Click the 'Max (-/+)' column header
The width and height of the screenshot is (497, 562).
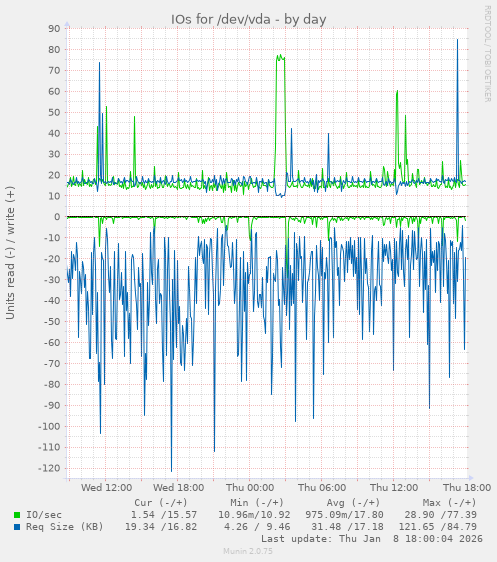[x=449, y=503]
